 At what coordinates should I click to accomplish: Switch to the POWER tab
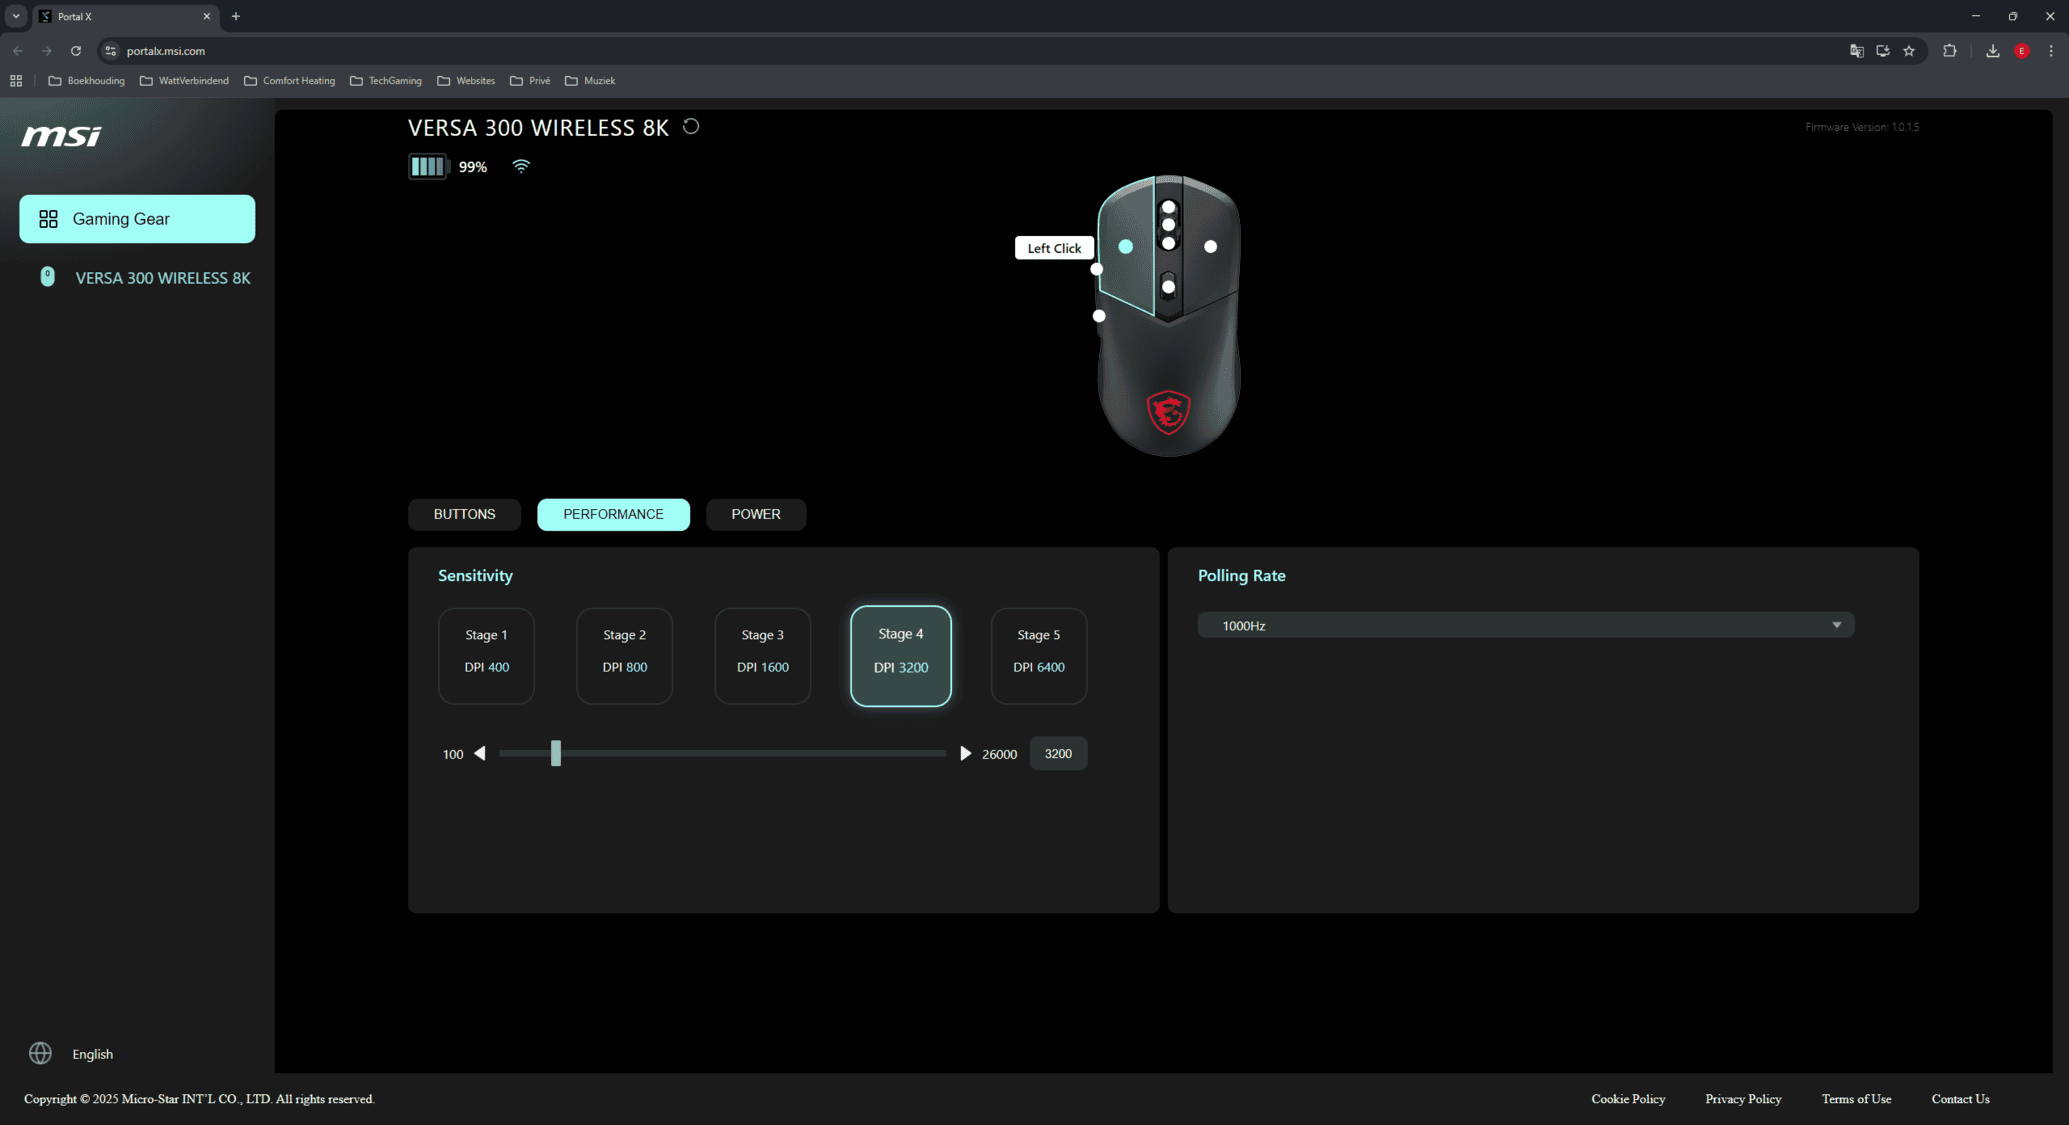coord(755,514)
